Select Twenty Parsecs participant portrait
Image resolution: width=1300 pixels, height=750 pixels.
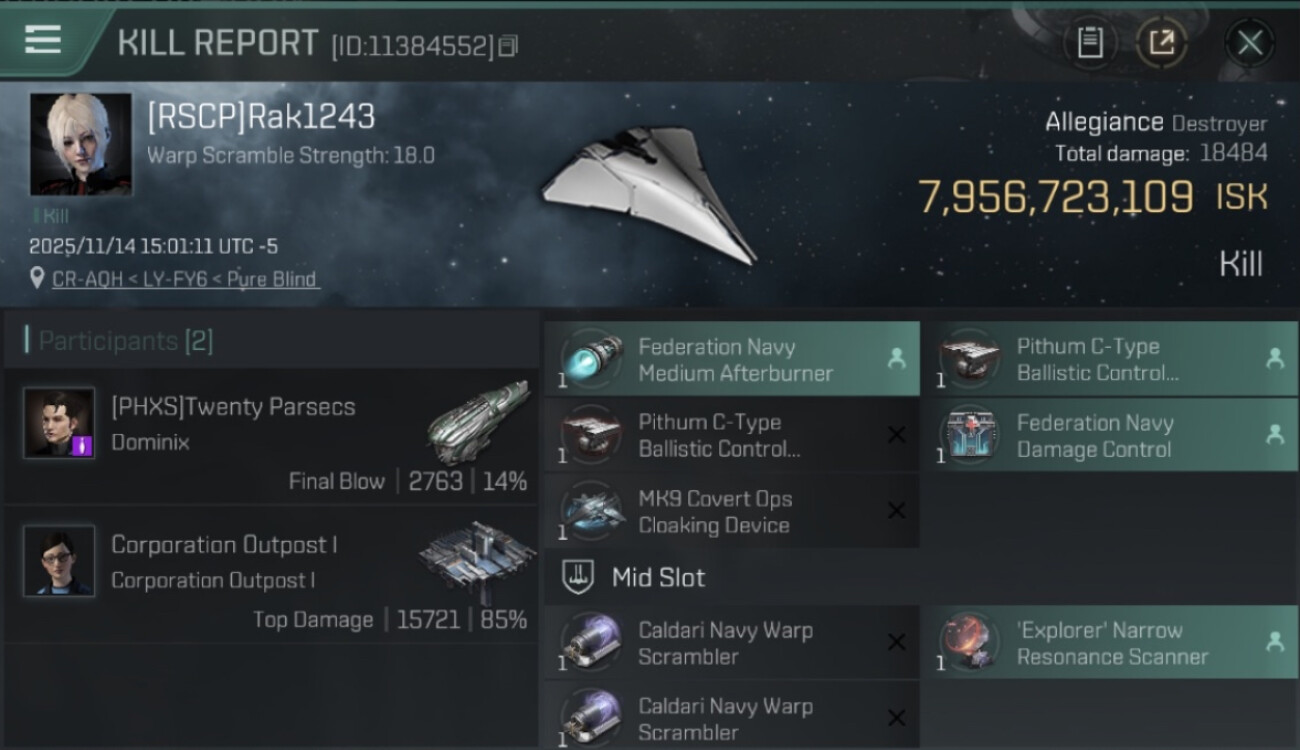[x=59, y=423]
